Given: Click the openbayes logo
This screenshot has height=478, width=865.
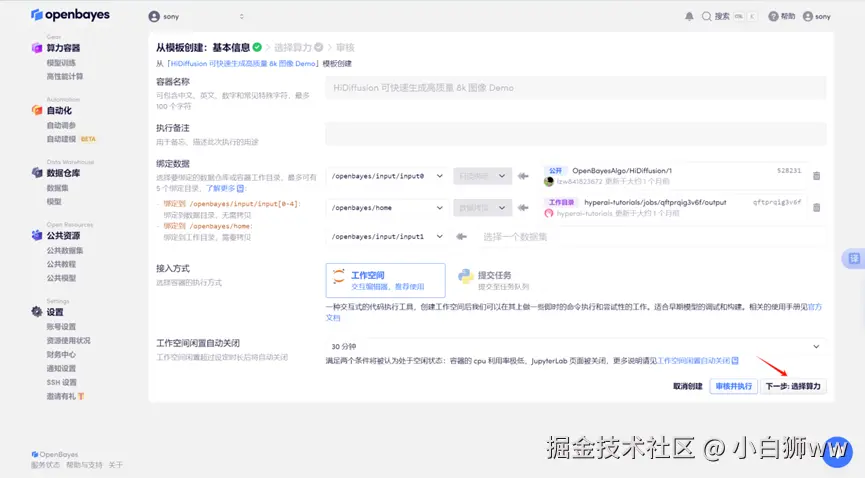Looking at the screenshot, I should click(70, 15).
